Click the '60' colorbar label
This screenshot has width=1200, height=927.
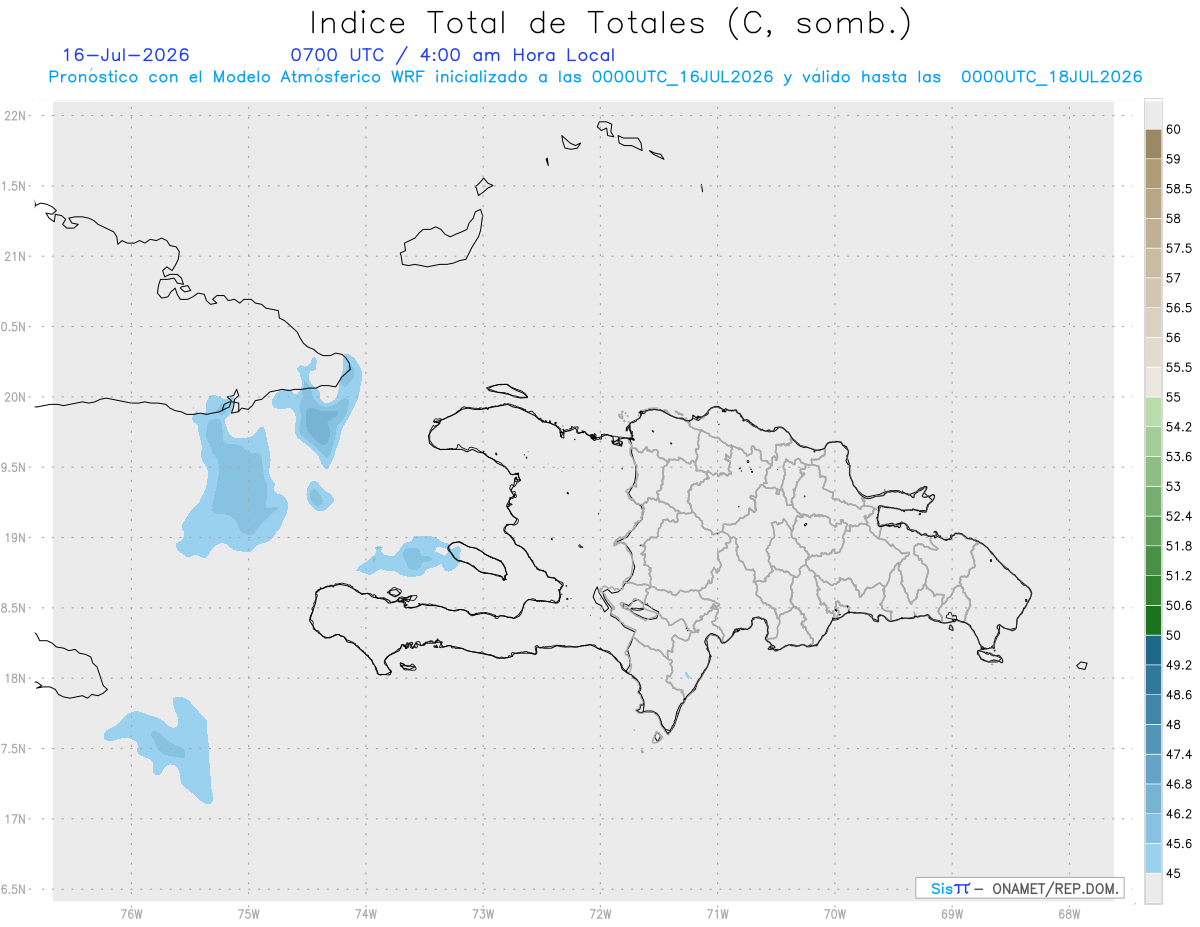[x=1173, y=130]
